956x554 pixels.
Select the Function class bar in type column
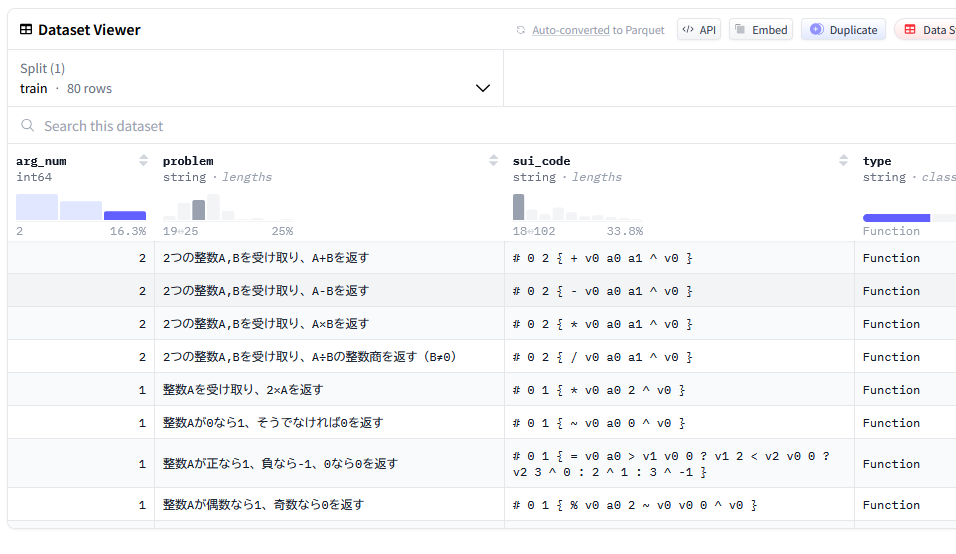pos(896,218)
